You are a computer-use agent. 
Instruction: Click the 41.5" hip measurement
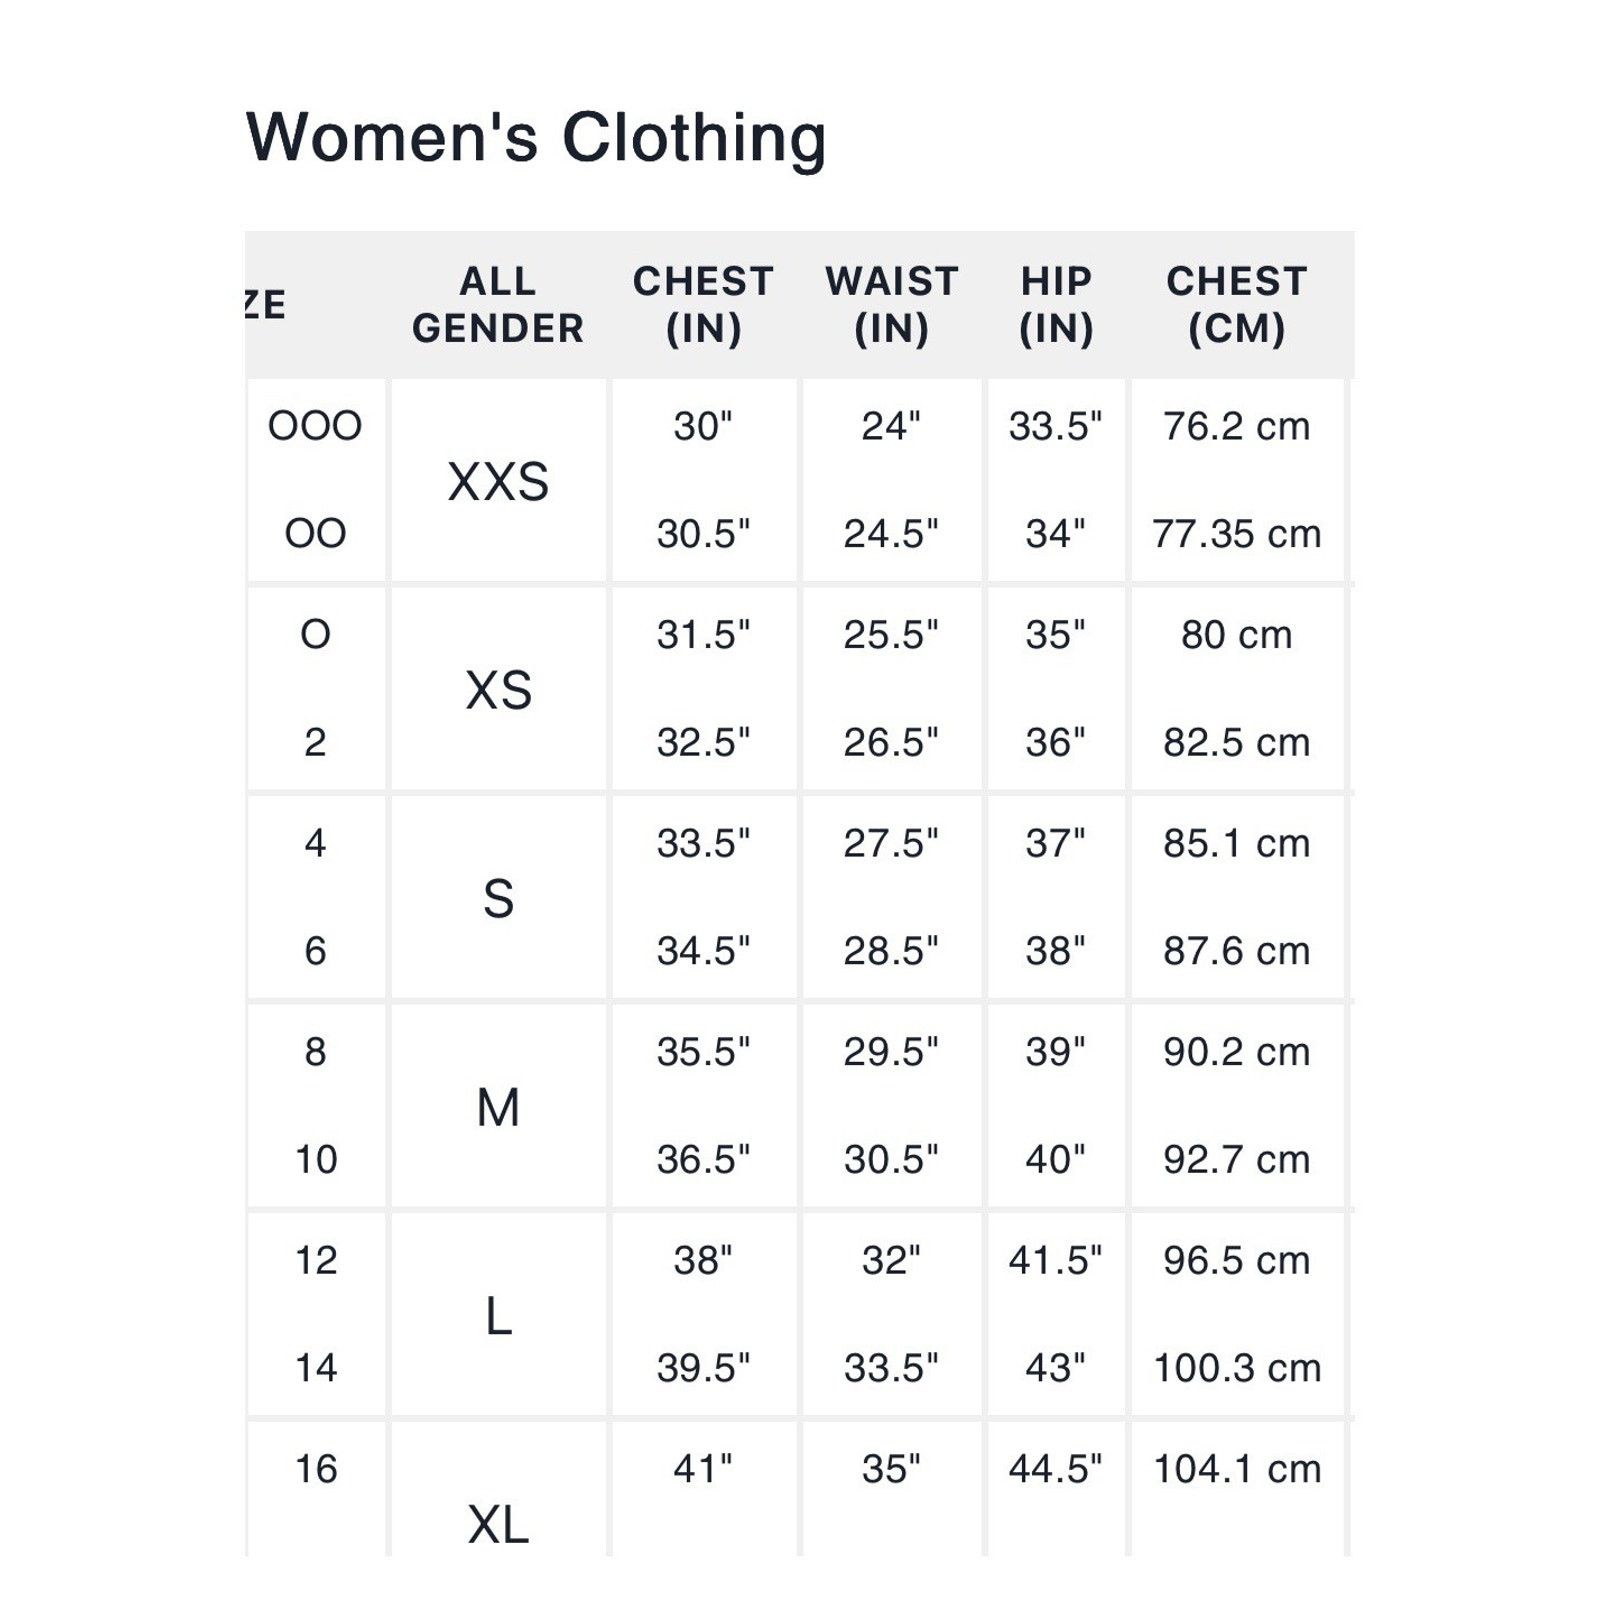pyautogui.click(x=1055, y=1260)
